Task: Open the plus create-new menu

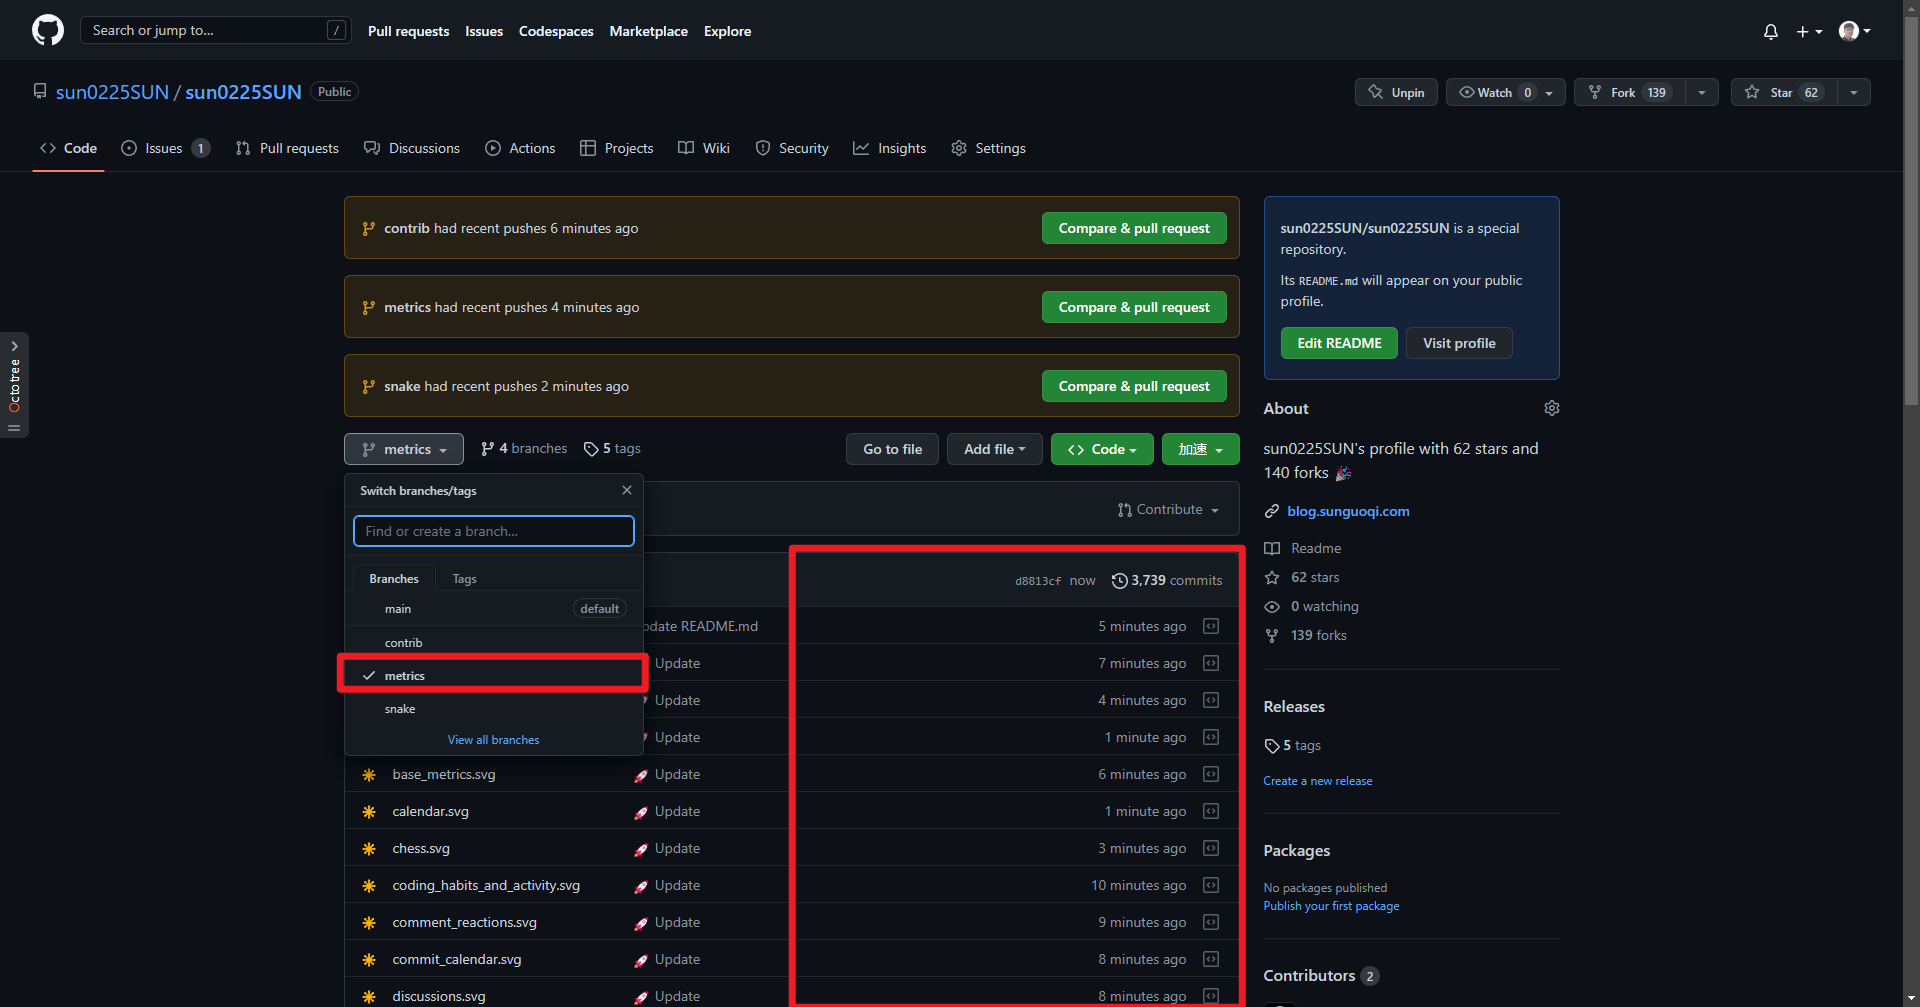Action: 1809,31
